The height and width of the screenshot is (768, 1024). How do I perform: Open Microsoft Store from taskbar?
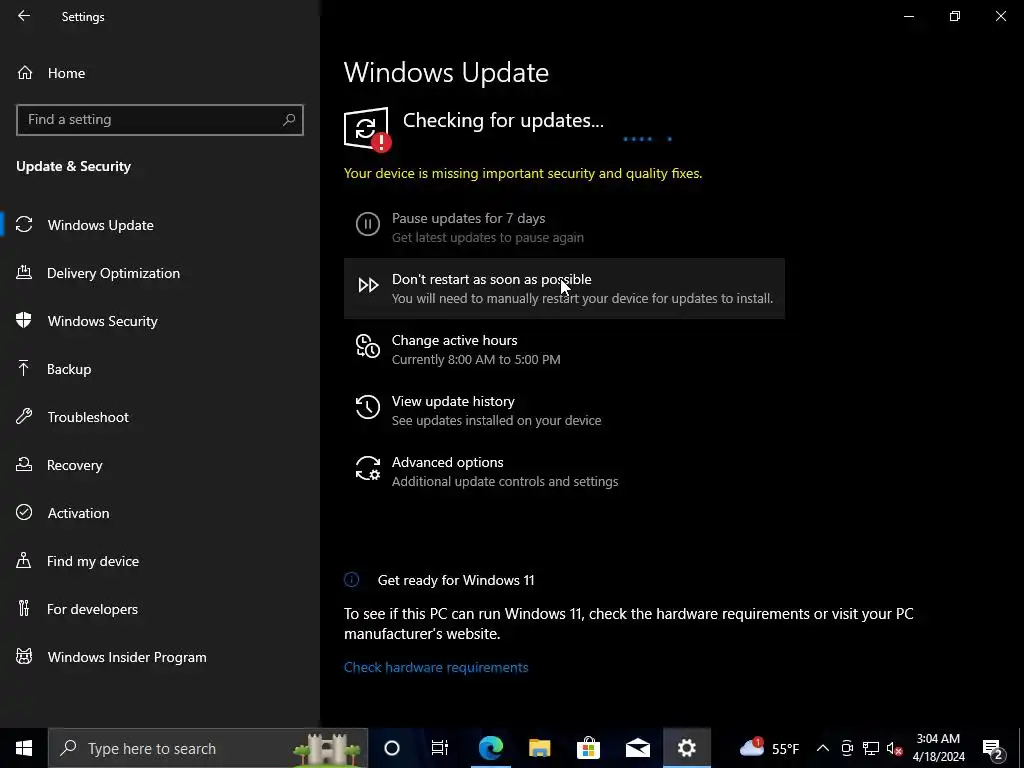tap(588, 748)
